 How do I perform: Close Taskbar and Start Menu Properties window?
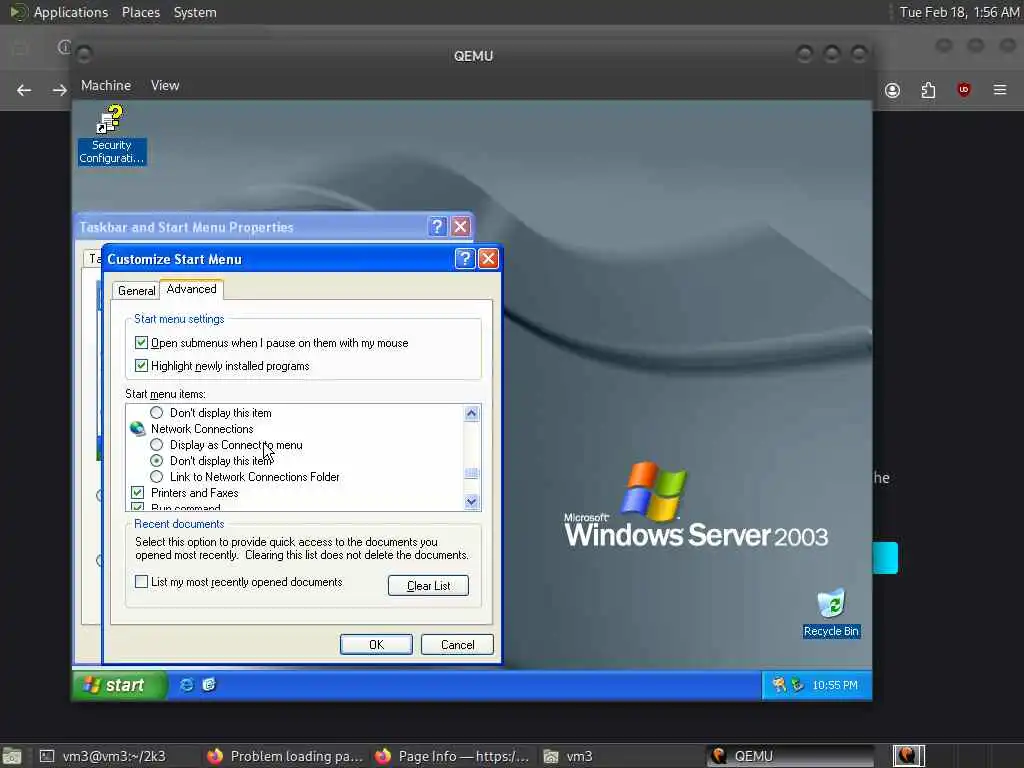tap(460, 227)
